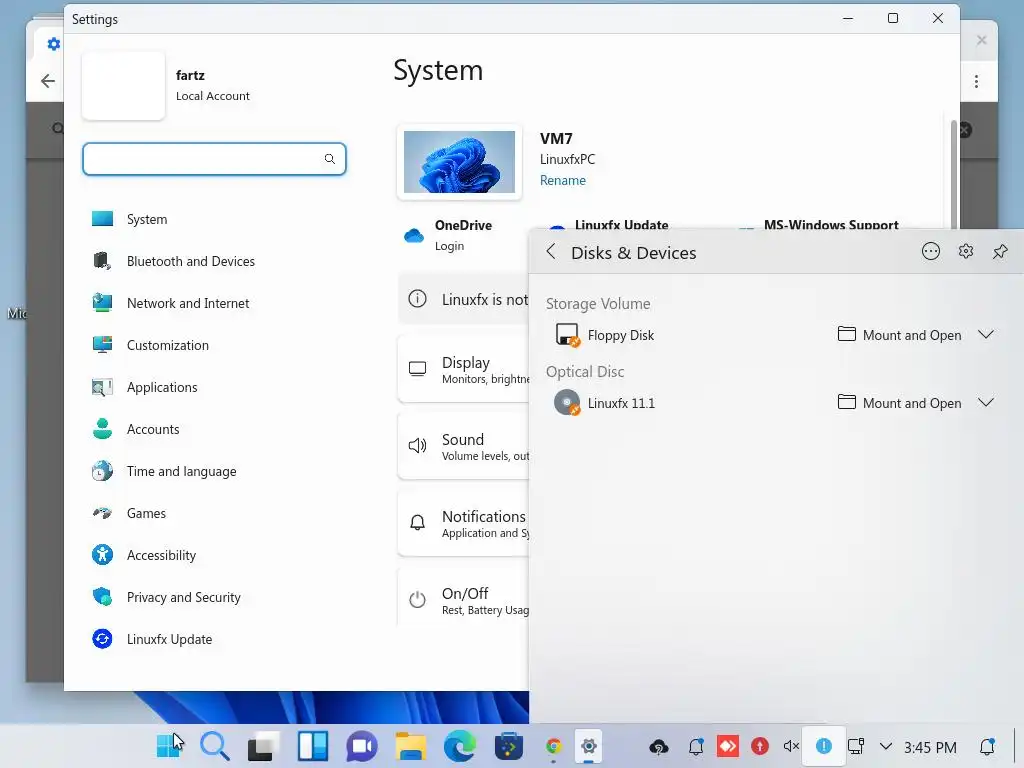This screenshot has width=1024, height=768.
Task: Expand the hidden tray icons chevron
Action: pyautogui.click(x=886, y=746)
